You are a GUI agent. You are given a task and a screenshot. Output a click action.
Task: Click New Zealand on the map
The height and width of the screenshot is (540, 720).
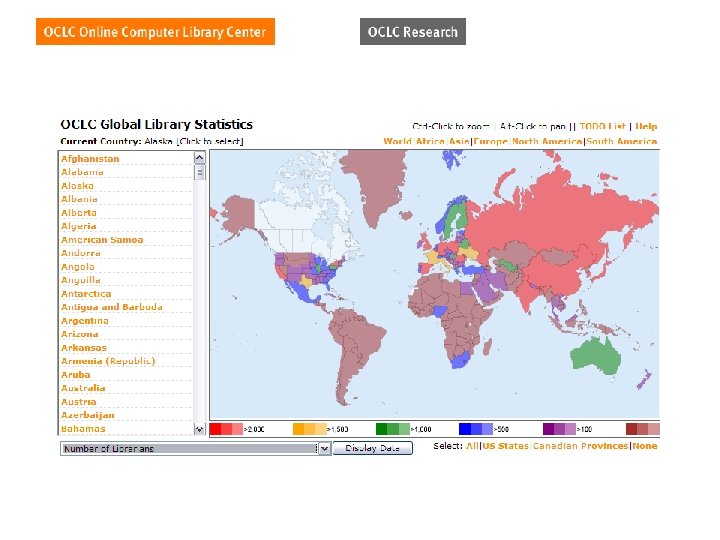coord(644,380)
